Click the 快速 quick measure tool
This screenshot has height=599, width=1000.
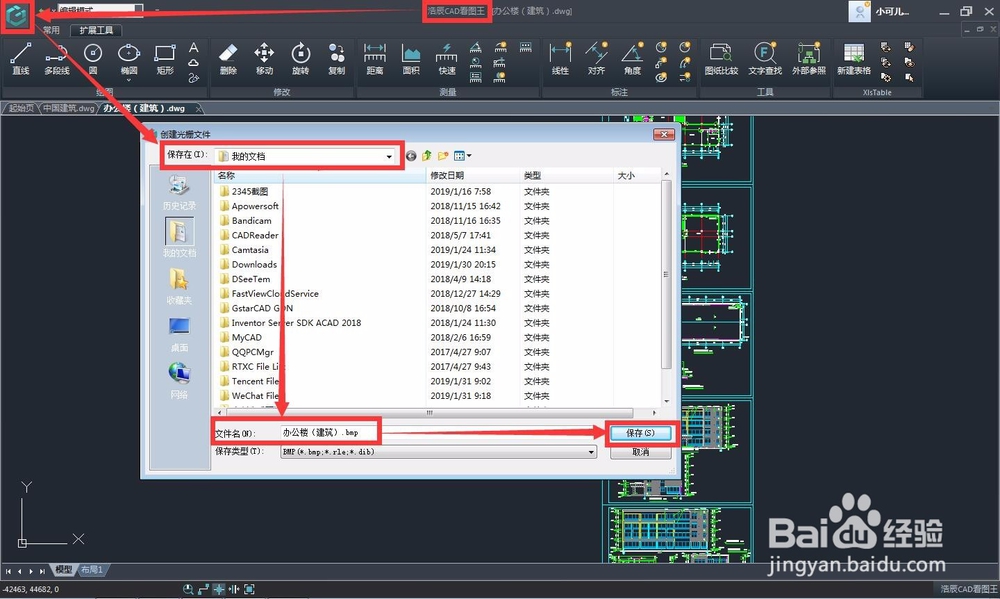[447, 59]
